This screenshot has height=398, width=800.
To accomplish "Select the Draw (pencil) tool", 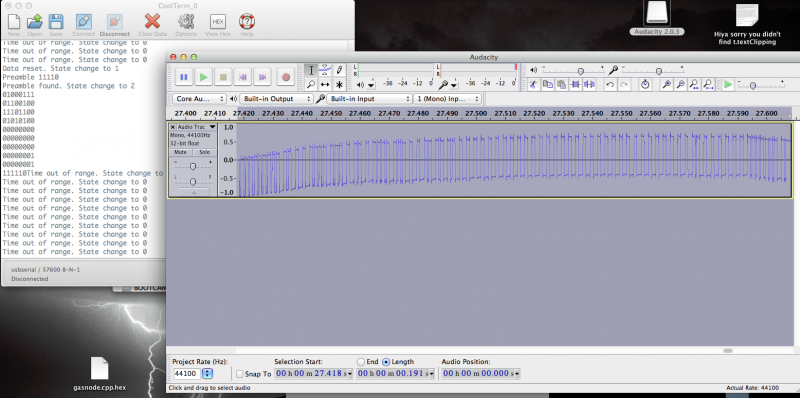I will 339,70.
